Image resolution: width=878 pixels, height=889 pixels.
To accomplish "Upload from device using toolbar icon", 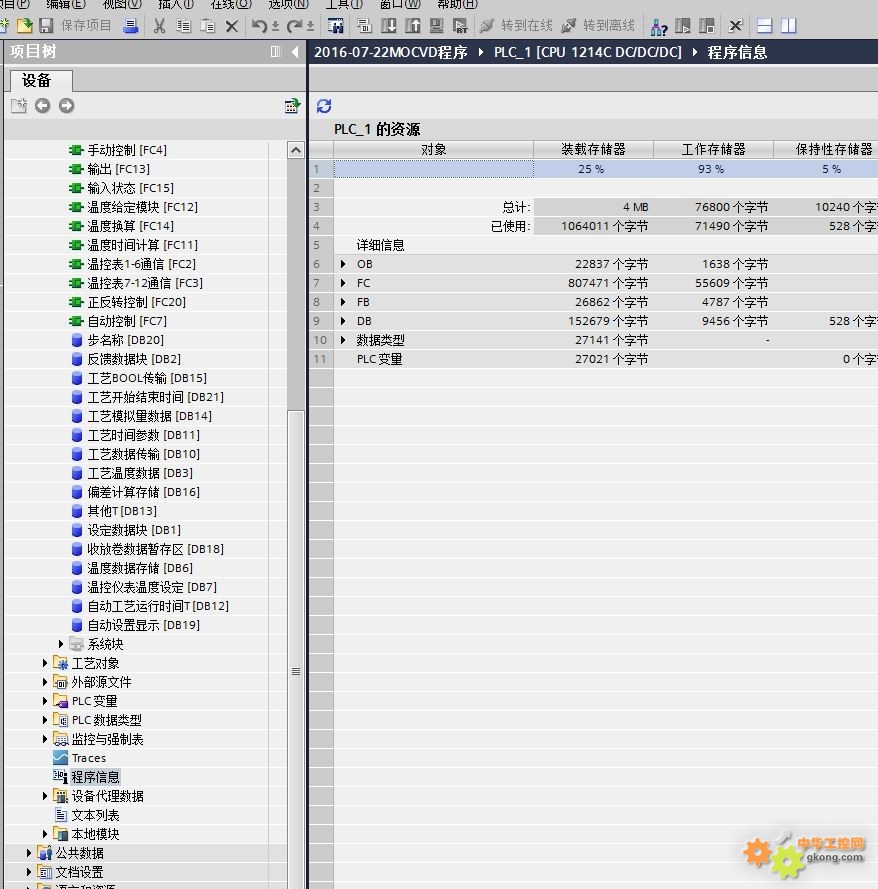I will tap(413, 26).
